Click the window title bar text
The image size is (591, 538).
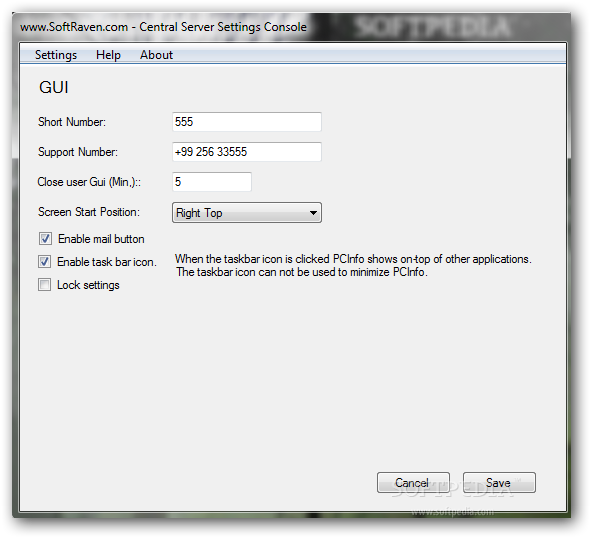(x=163, y=27)
